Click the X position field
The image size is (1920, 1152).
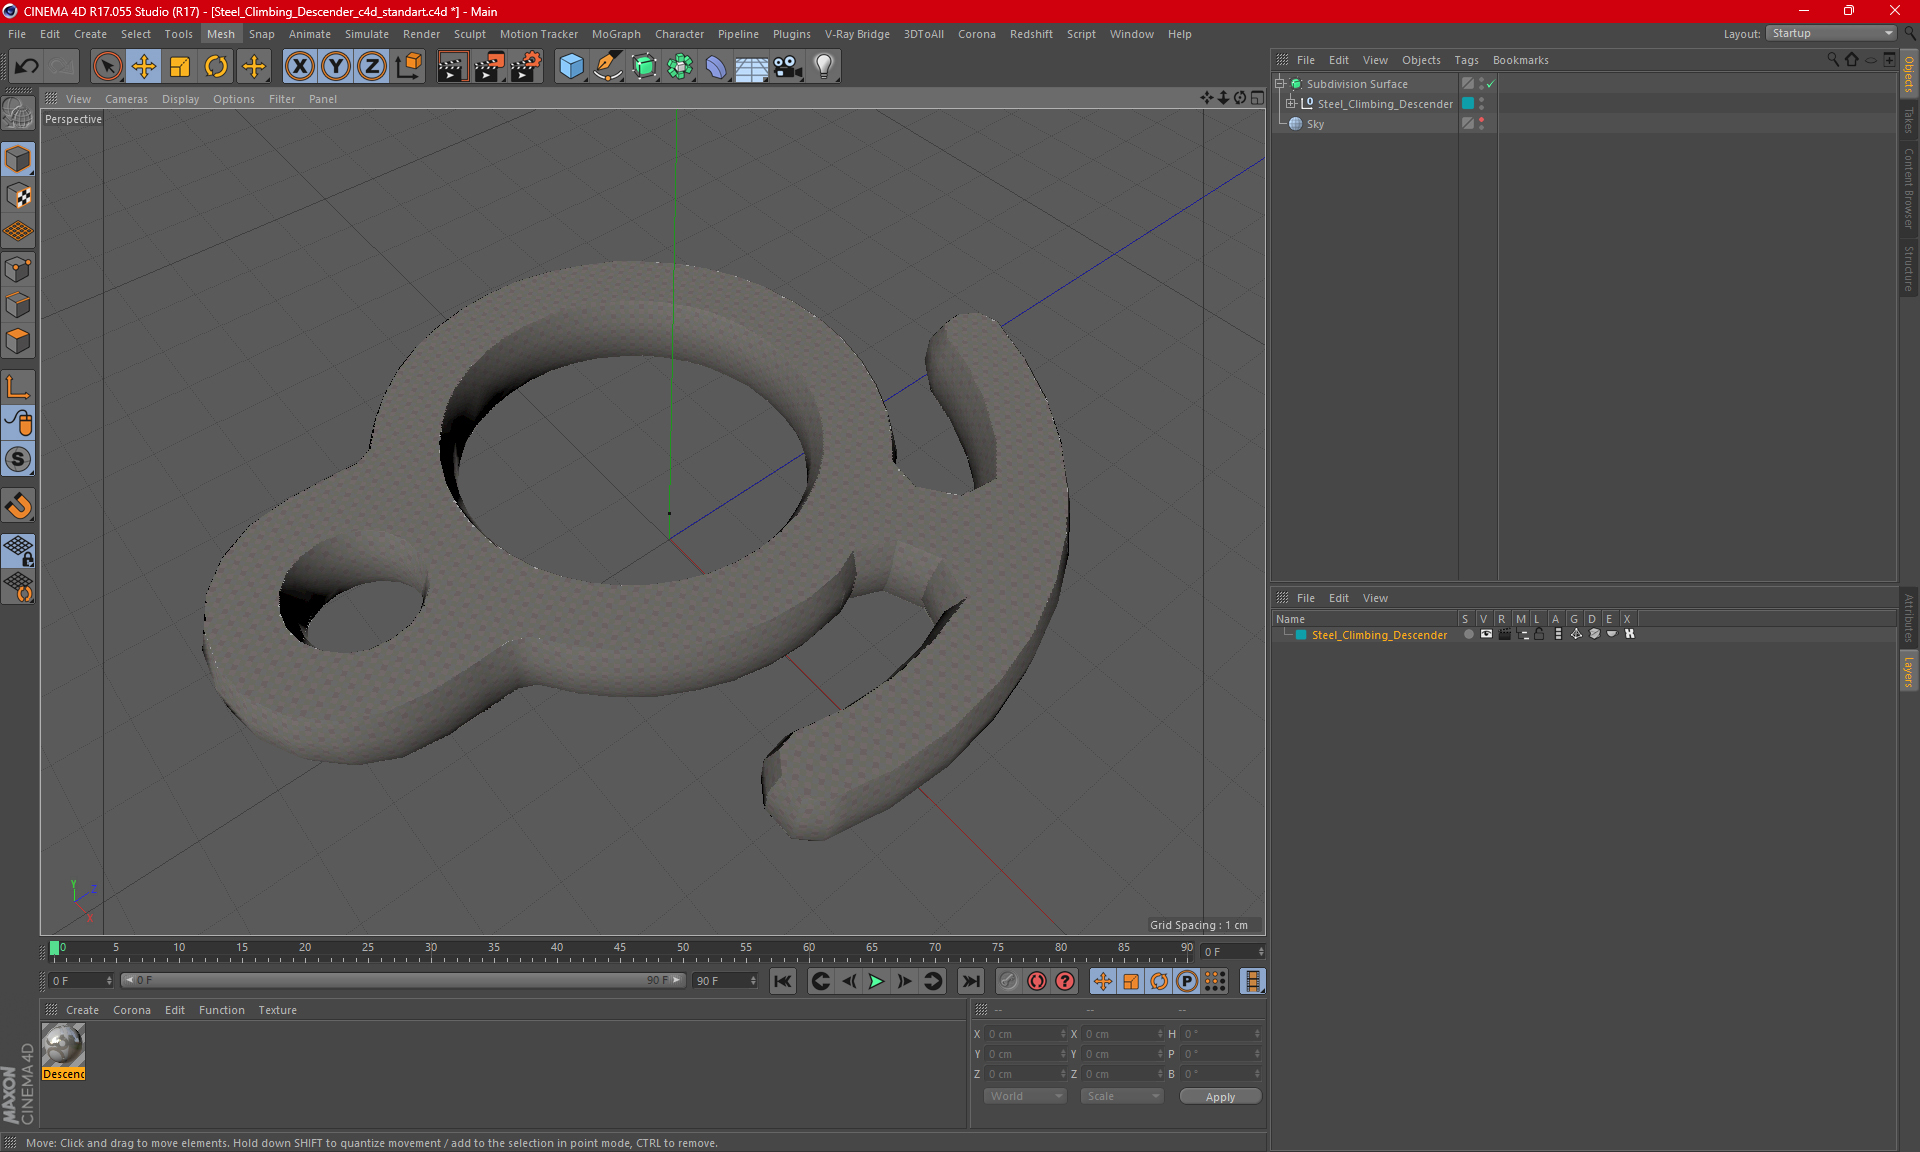click(x=1025, y=1034)
